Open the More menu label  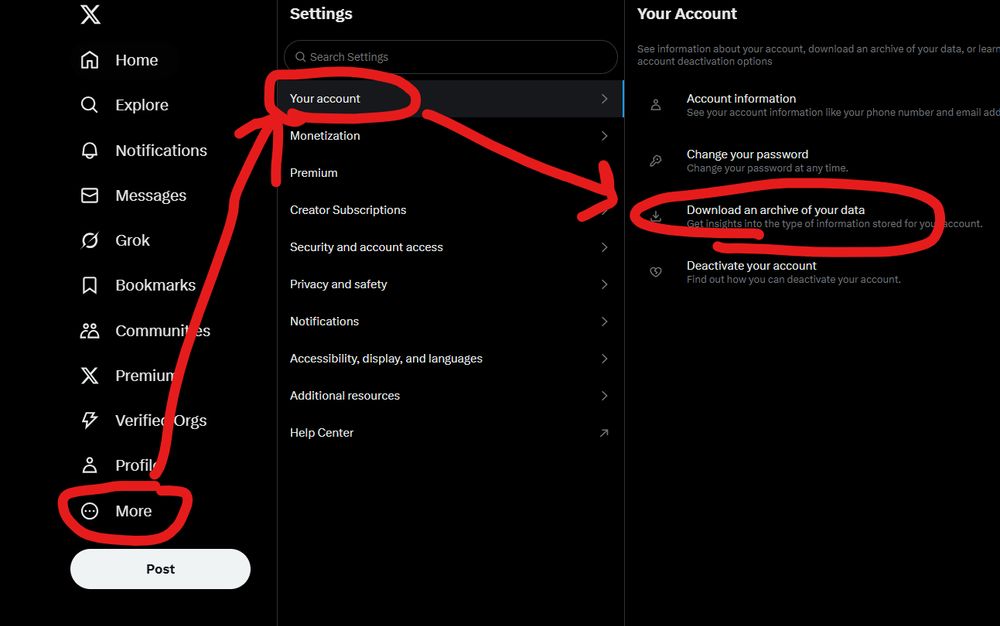pos(133,511)
